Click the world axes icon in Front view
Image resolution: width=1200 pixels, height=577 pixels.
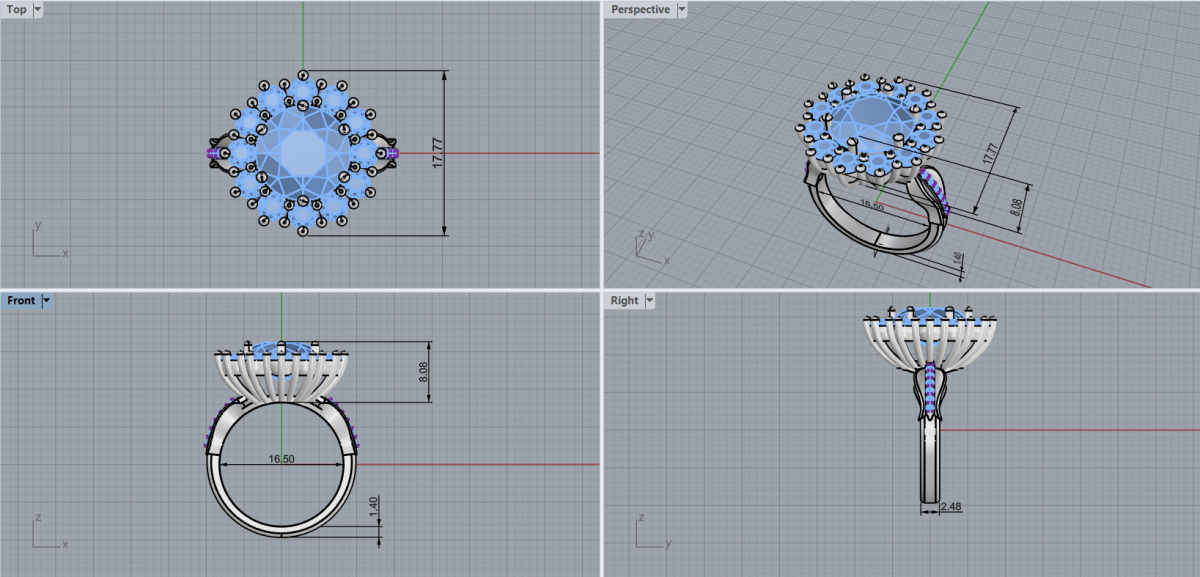(48, 531)
